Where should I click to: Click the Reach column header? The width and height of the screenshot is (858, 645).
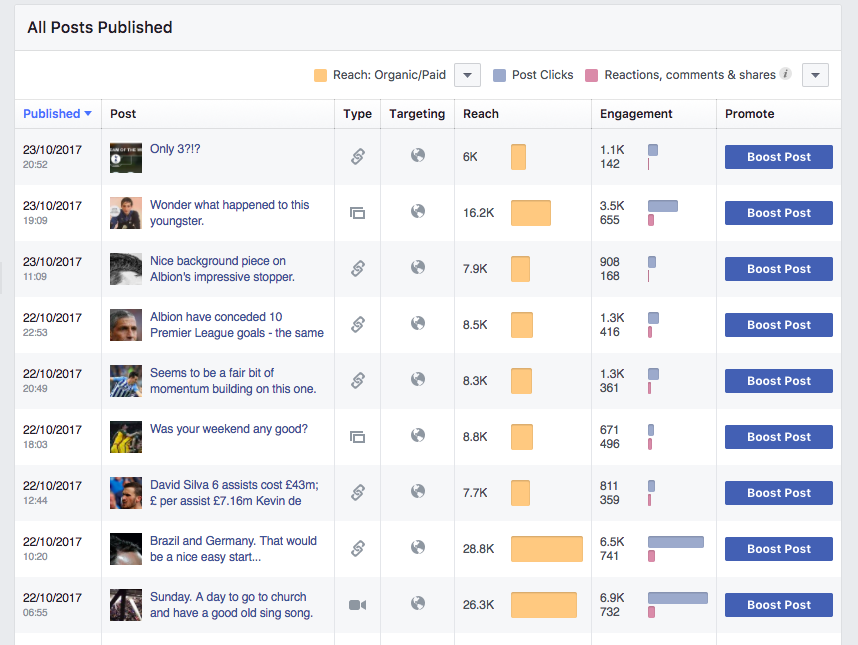(x=481, y=114)
